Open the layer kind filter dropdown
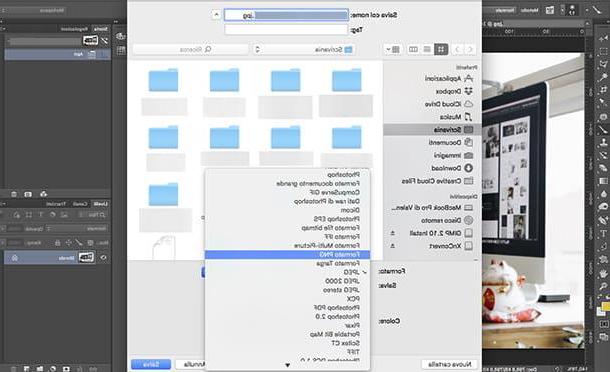Image resolution: width=610 pixels, height=372 pixels. [94, 215]
